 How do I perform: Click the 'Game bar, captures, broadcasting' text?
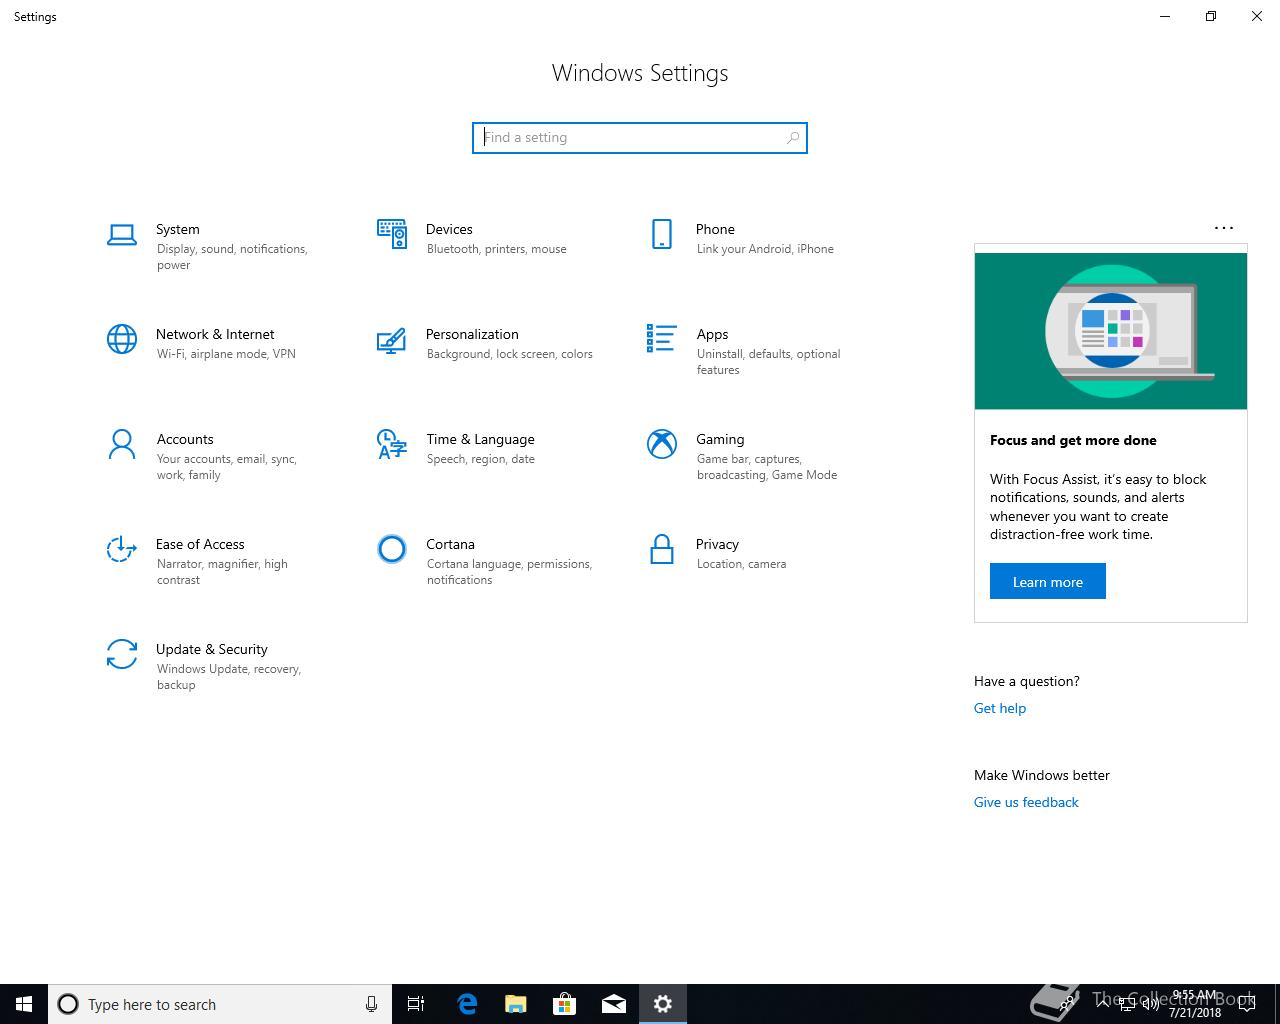767,467
